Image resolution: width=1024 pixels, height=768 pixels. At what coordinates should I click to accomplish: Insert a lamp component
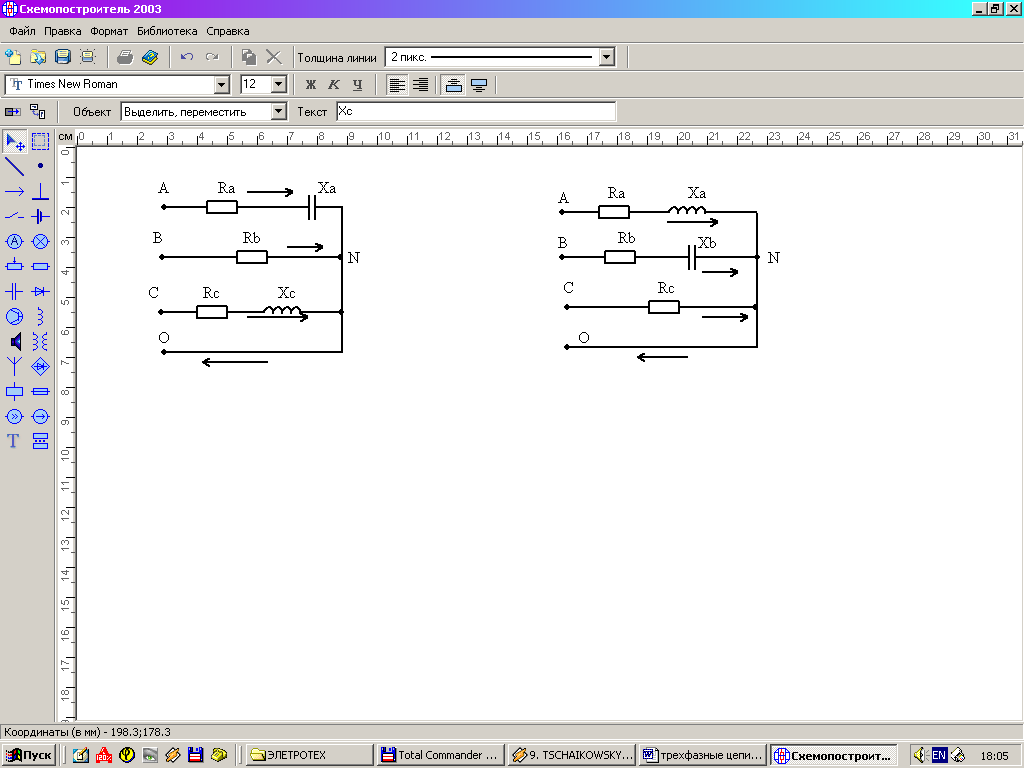click(x=40, y=242)
